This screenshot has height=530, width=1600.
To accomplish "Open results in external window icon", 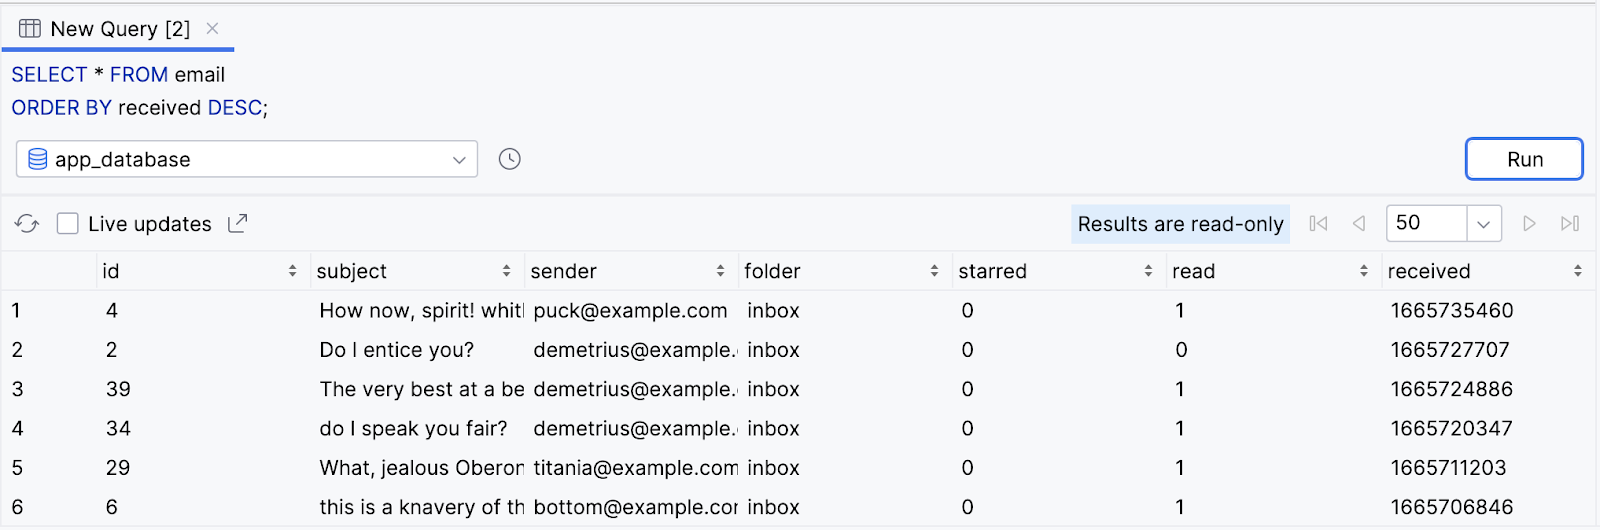I will tap(237, 224).
